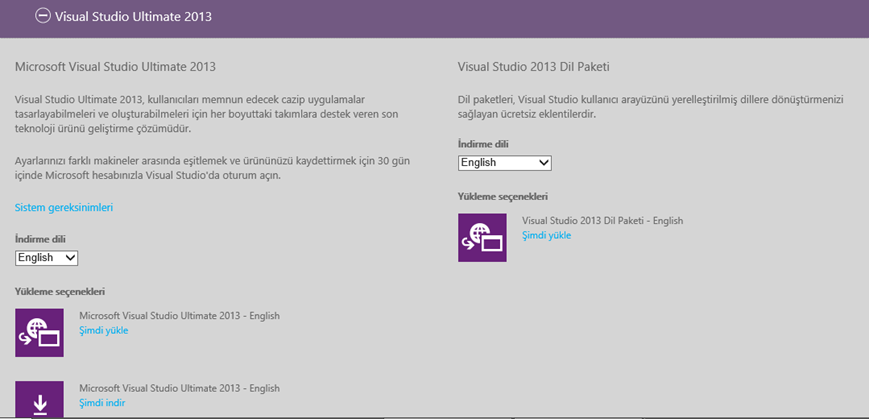The height and width of the screenshot is (419, 869).
Task: Click the Ultimate 2013 - English title above Şimdi indir
Action: point(180,388)
